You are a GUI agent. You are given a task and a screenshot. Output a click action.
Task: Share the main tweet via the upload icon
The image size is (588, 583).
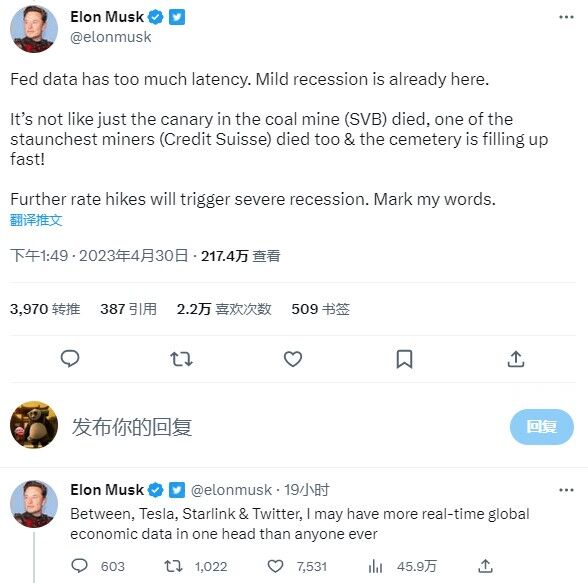coord(516,359)
